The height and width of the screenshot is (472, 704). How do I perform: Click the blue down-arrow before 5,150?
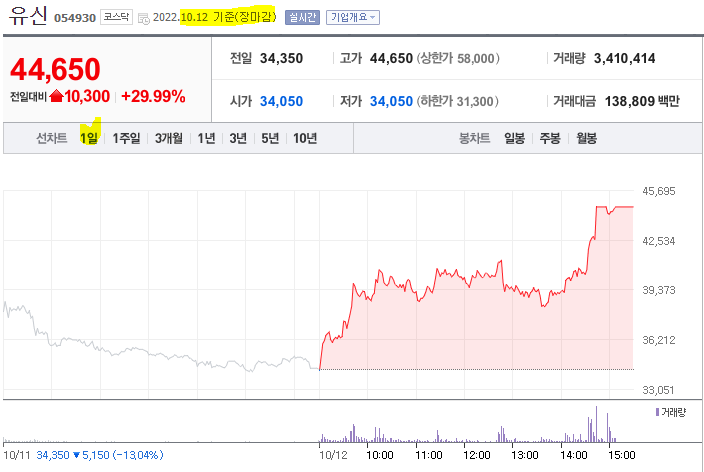(76, 455)
